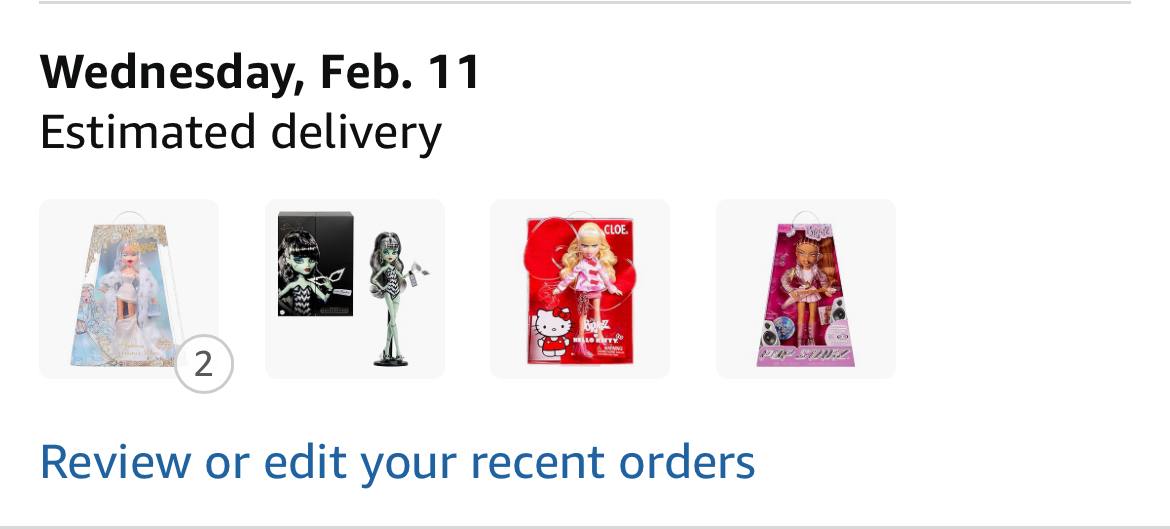The image size is (1170, 529).
Task: Click the Estimated delivery label
Action: coord(241,132)
